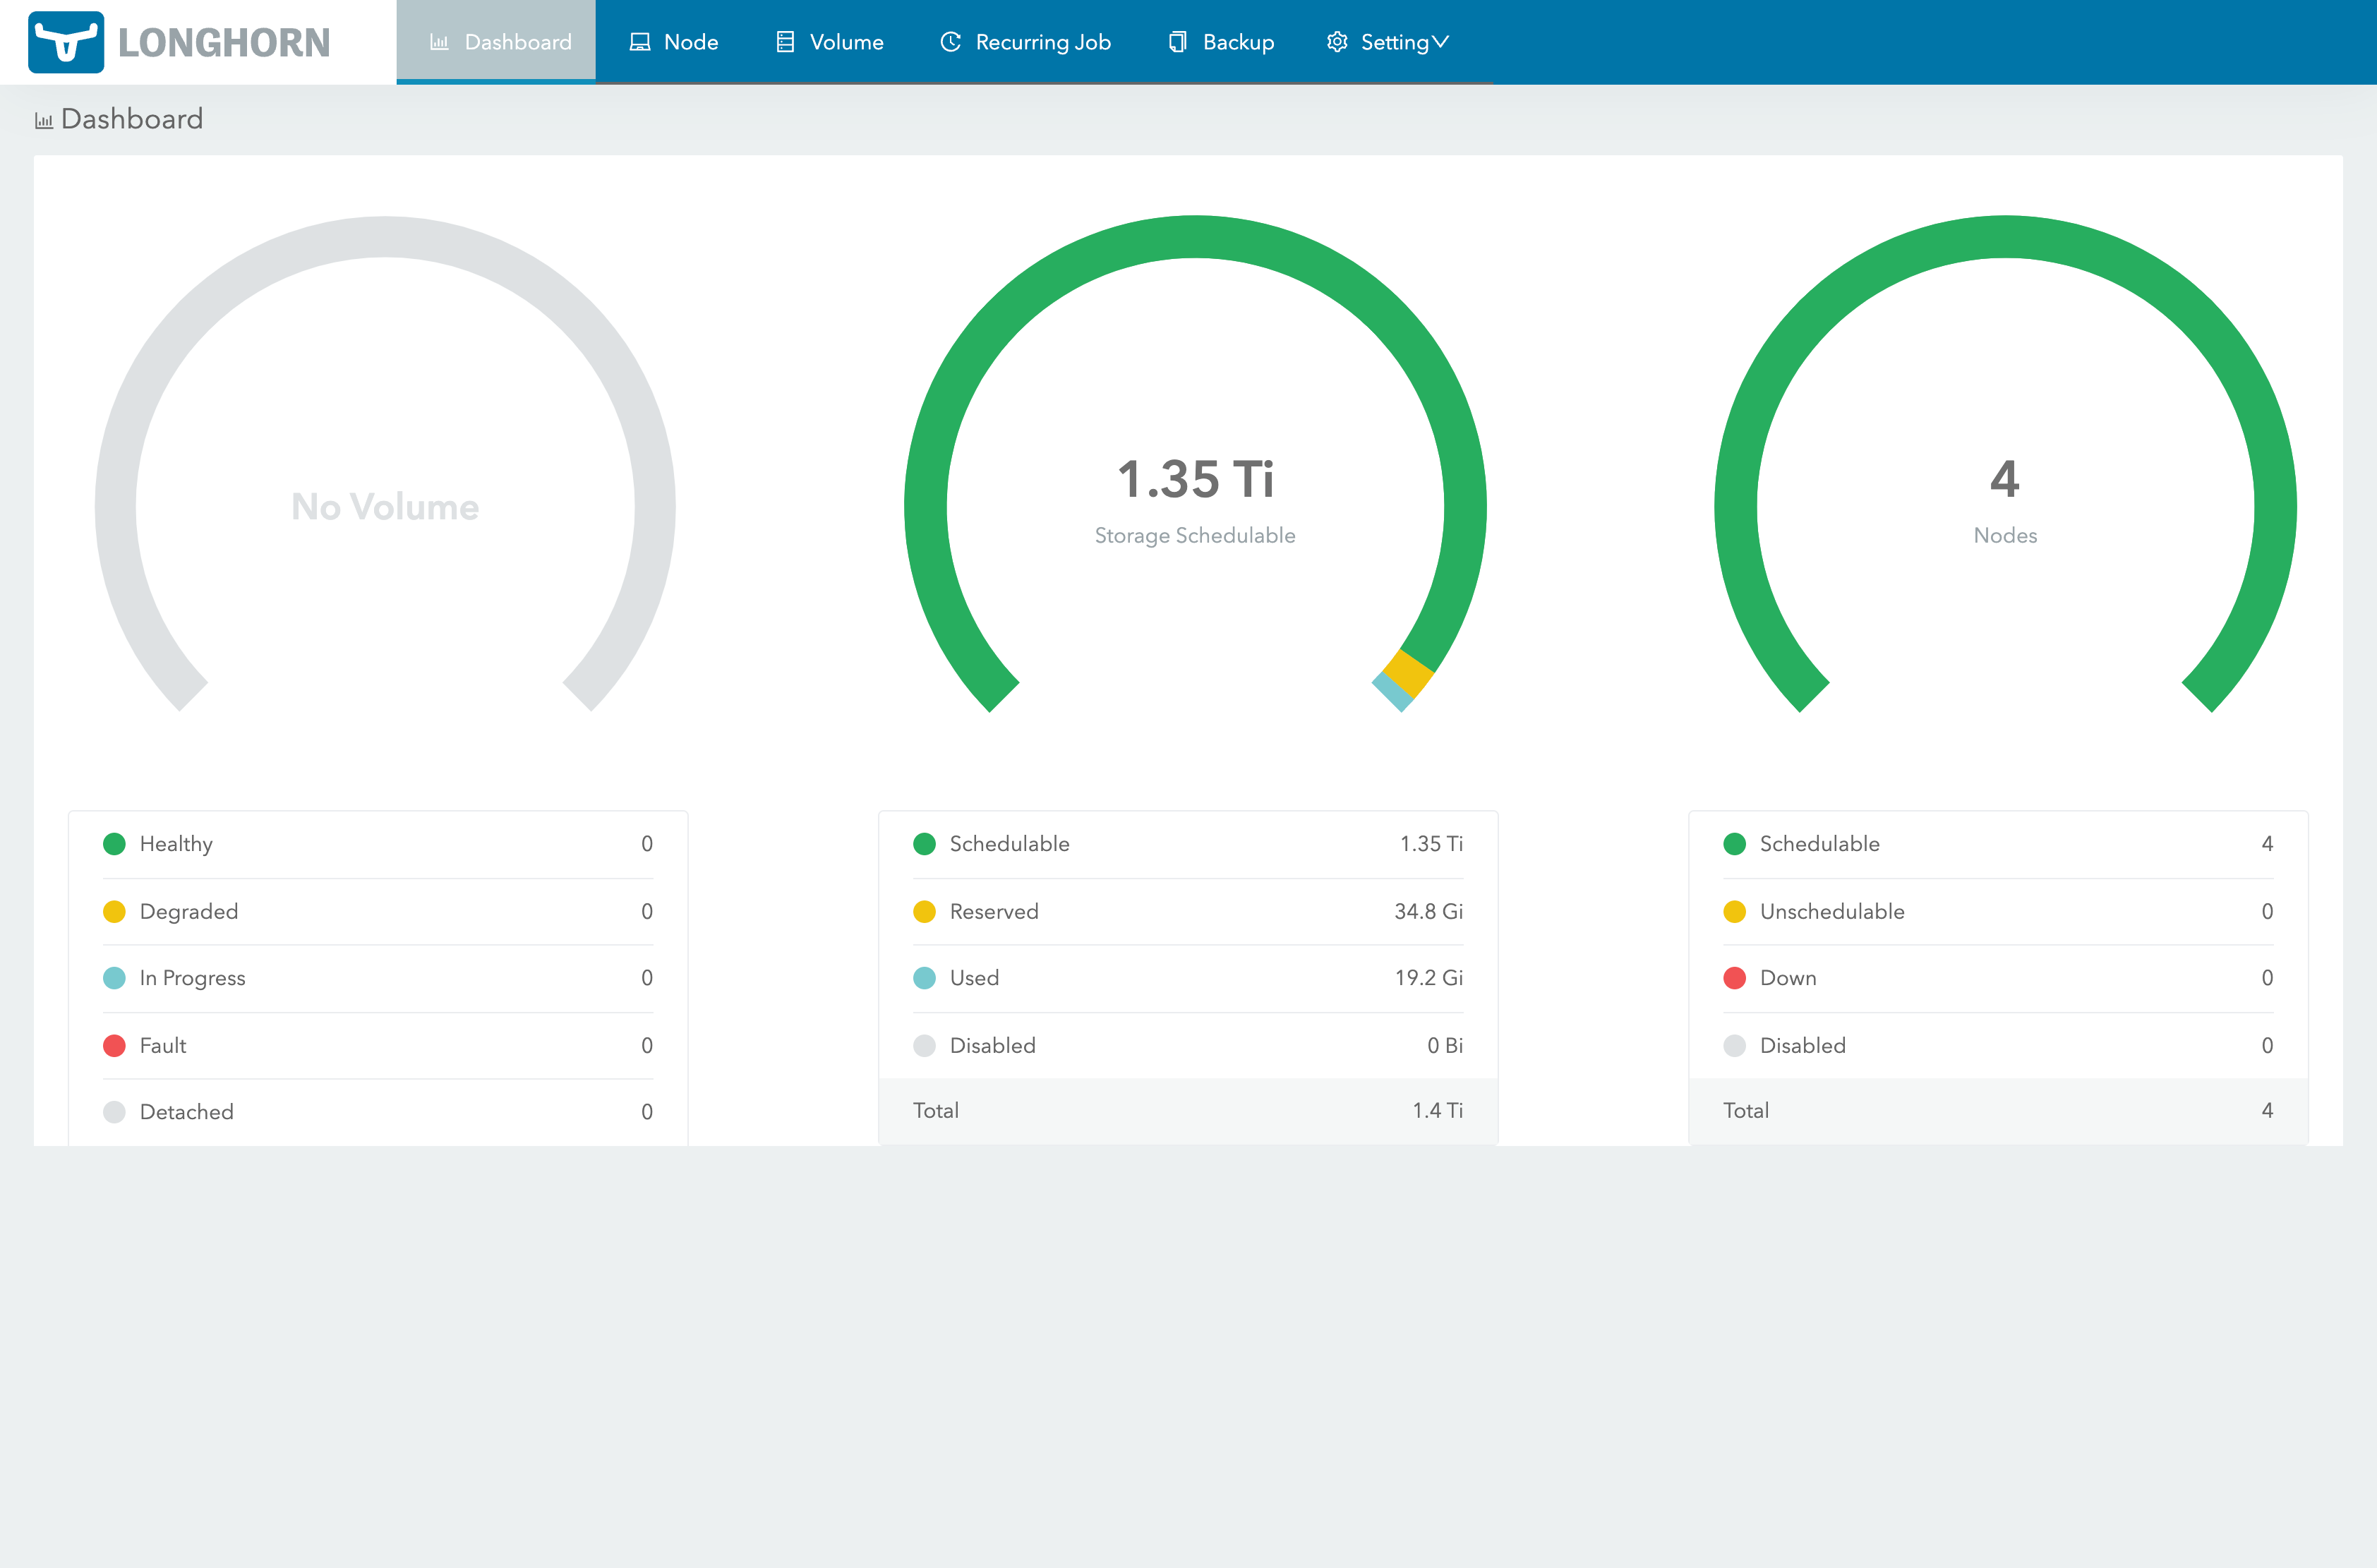The width and height of the screenshot is (2377, 1568).
Task: Expand the Setting dropdown chevron
Action: [1441, 42]
